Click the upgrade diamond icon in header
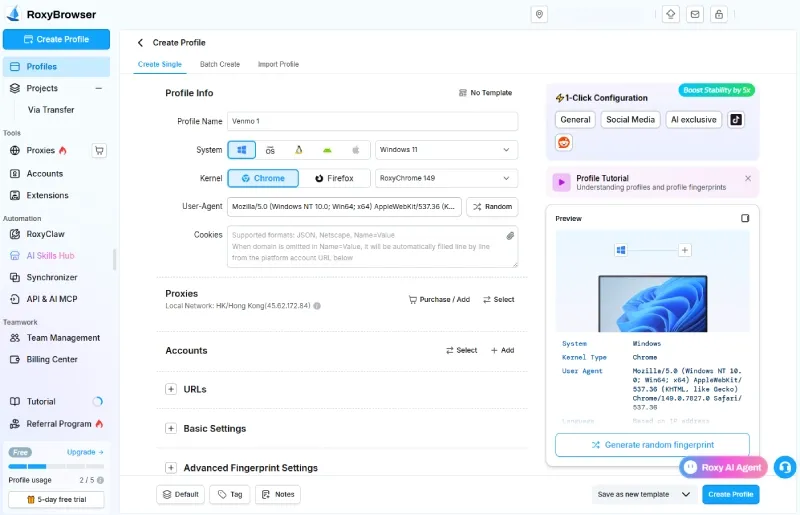The image size is (800, 515). click(x=671, y=14)
